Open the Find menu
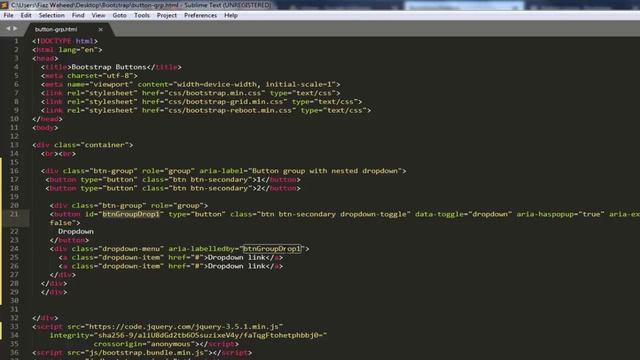 (78, 16)
